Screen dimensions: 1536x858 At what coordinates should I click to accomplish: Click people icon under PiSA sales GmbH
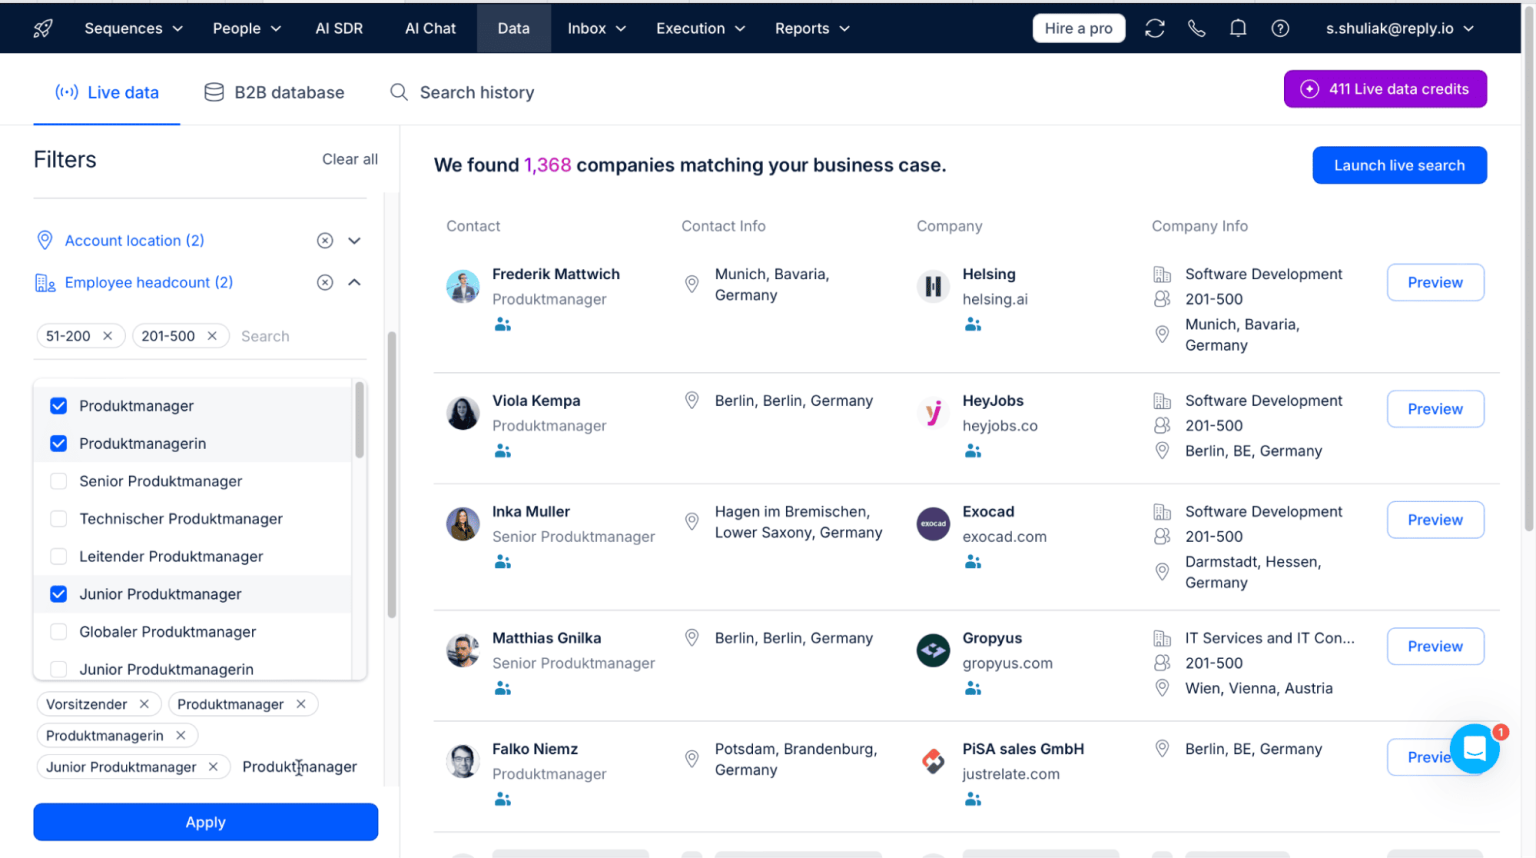click(973, 799)
